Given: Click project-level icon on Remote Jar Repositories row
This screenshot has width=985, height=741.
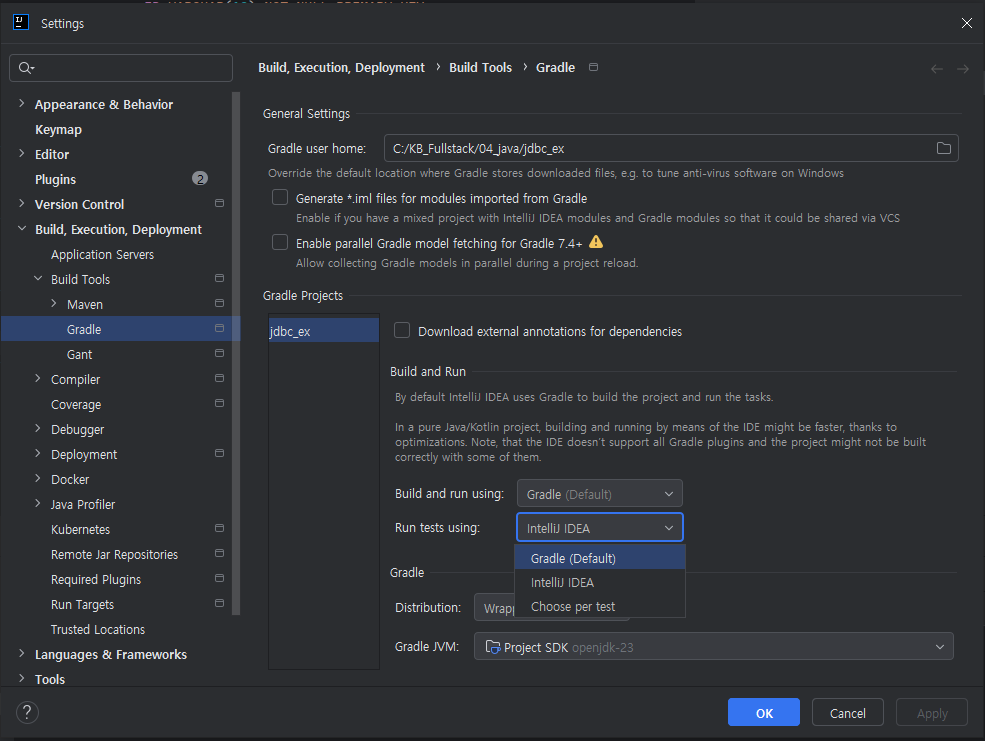Looking at the screenshot, I should (x=219, y=553).
